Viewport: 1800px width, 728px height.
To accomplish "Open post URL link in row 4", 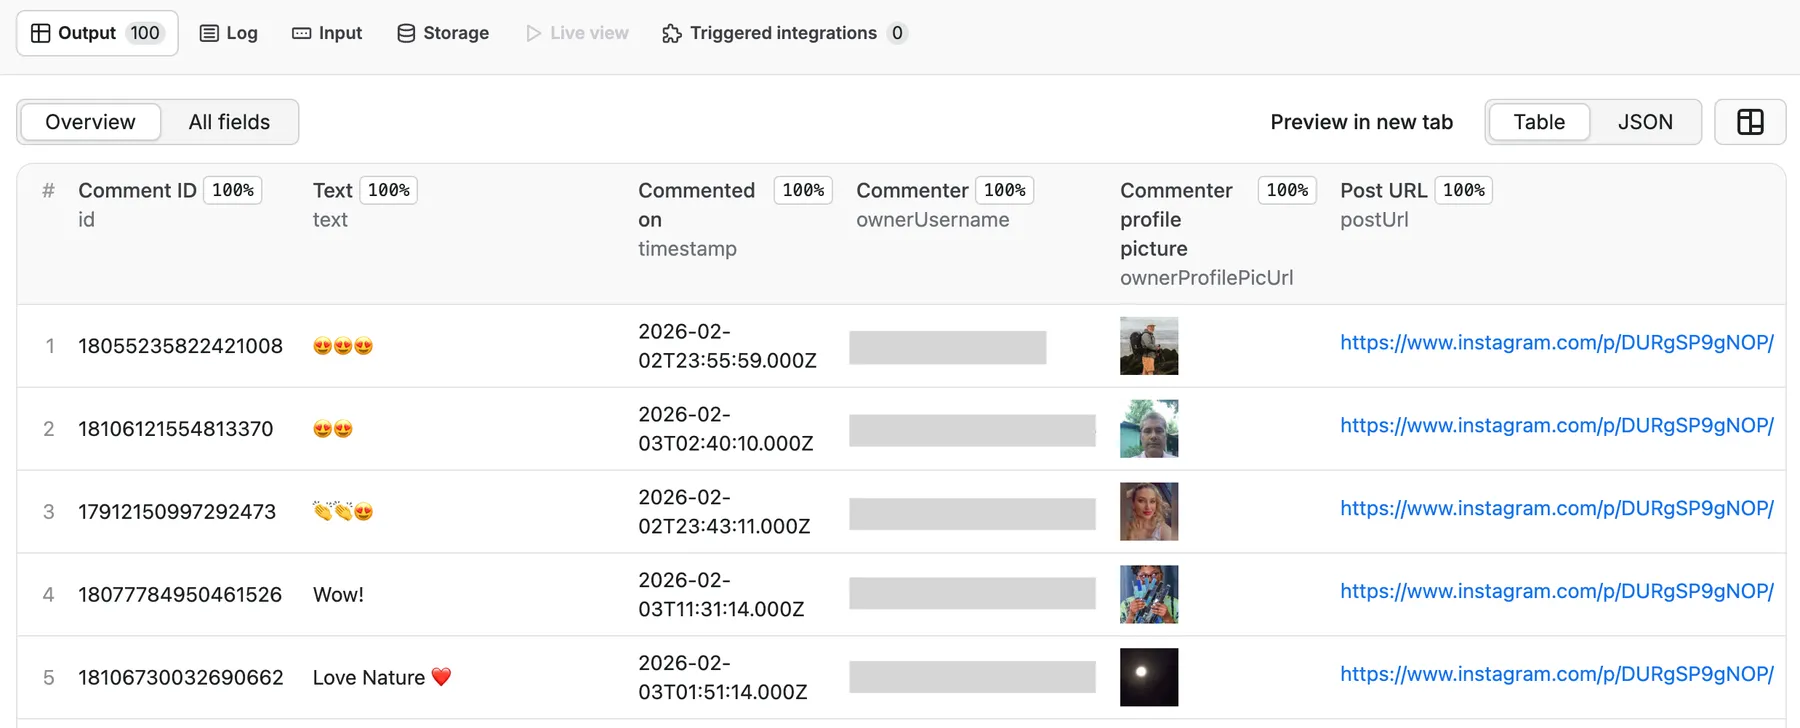I will point(1557,591).
